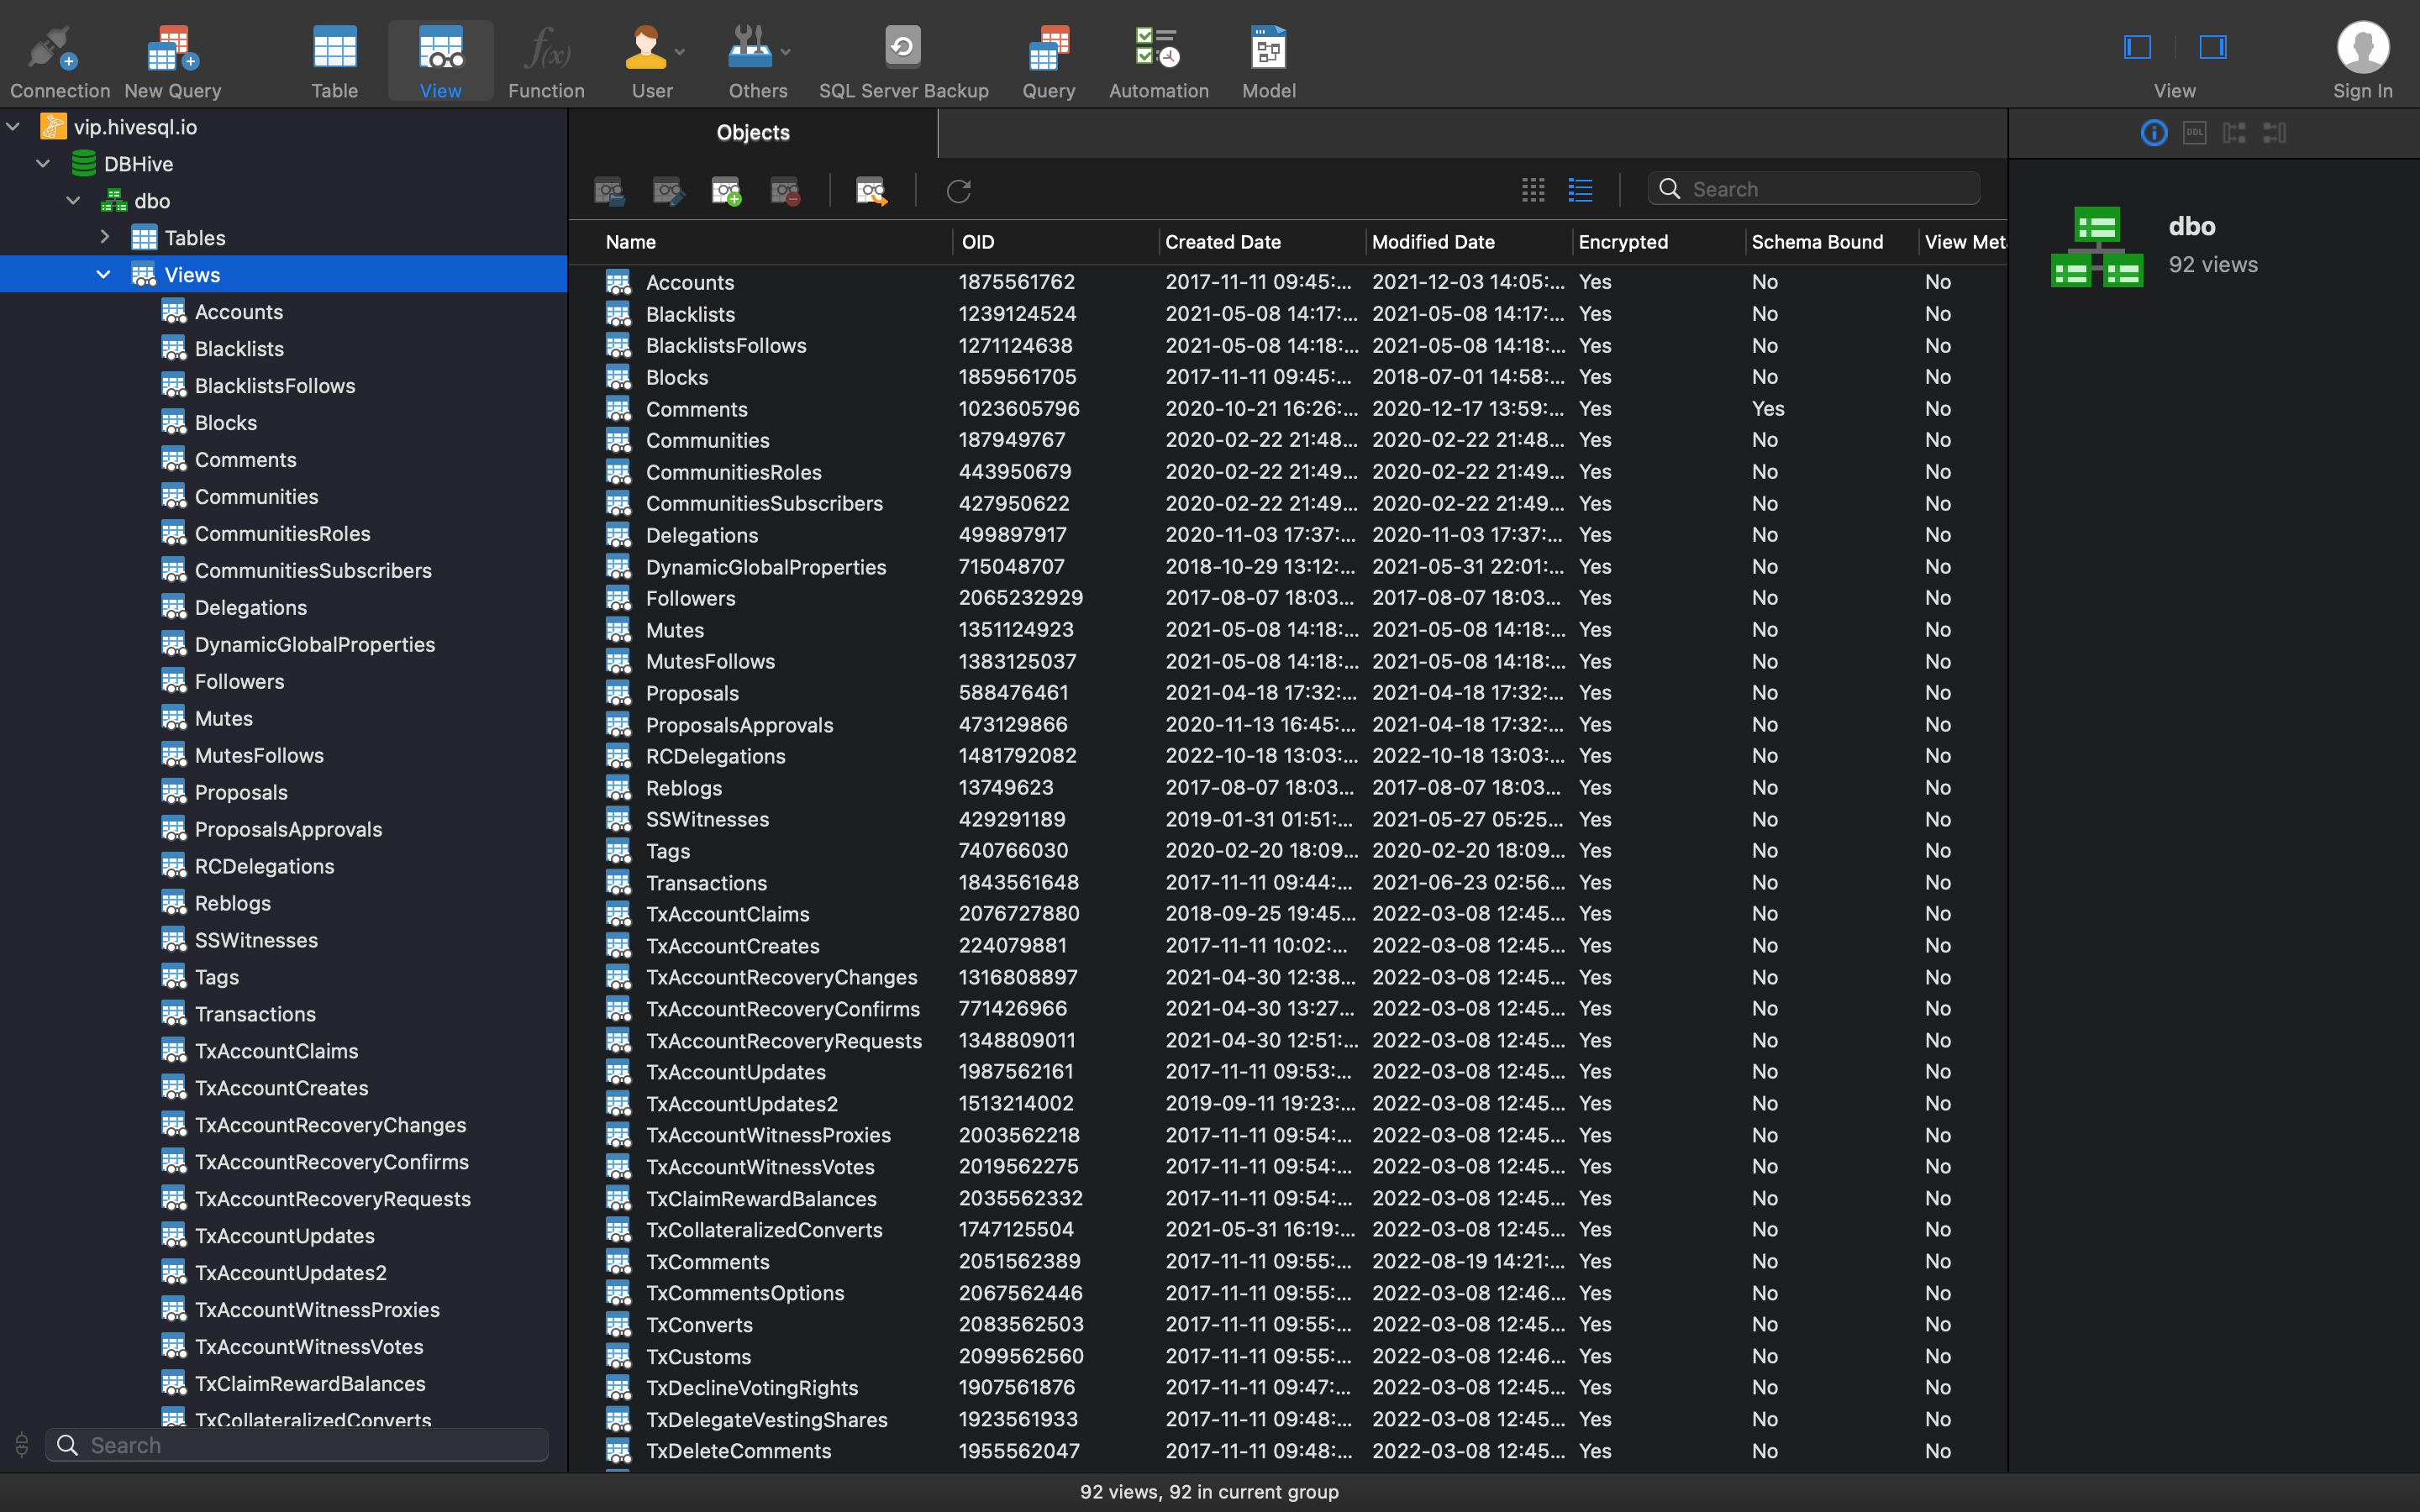Viewport: 2420px width, 1512px height.
Task: Select TxAccountWitnessVotes in sidebar tree
Action: coord(308,1347)
